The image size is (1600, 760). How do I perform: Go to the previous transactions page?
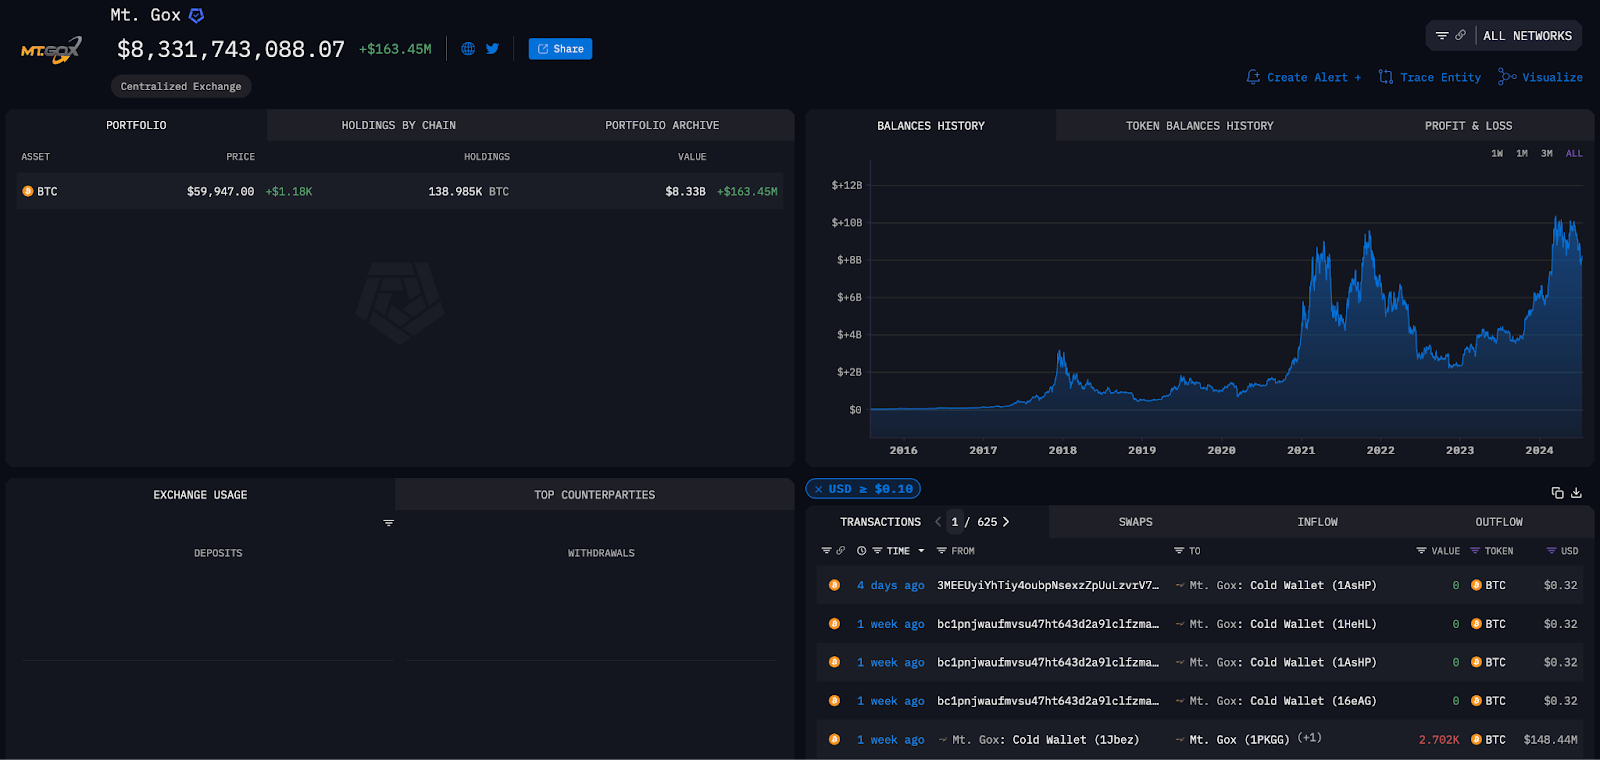[x=938, y=522]
